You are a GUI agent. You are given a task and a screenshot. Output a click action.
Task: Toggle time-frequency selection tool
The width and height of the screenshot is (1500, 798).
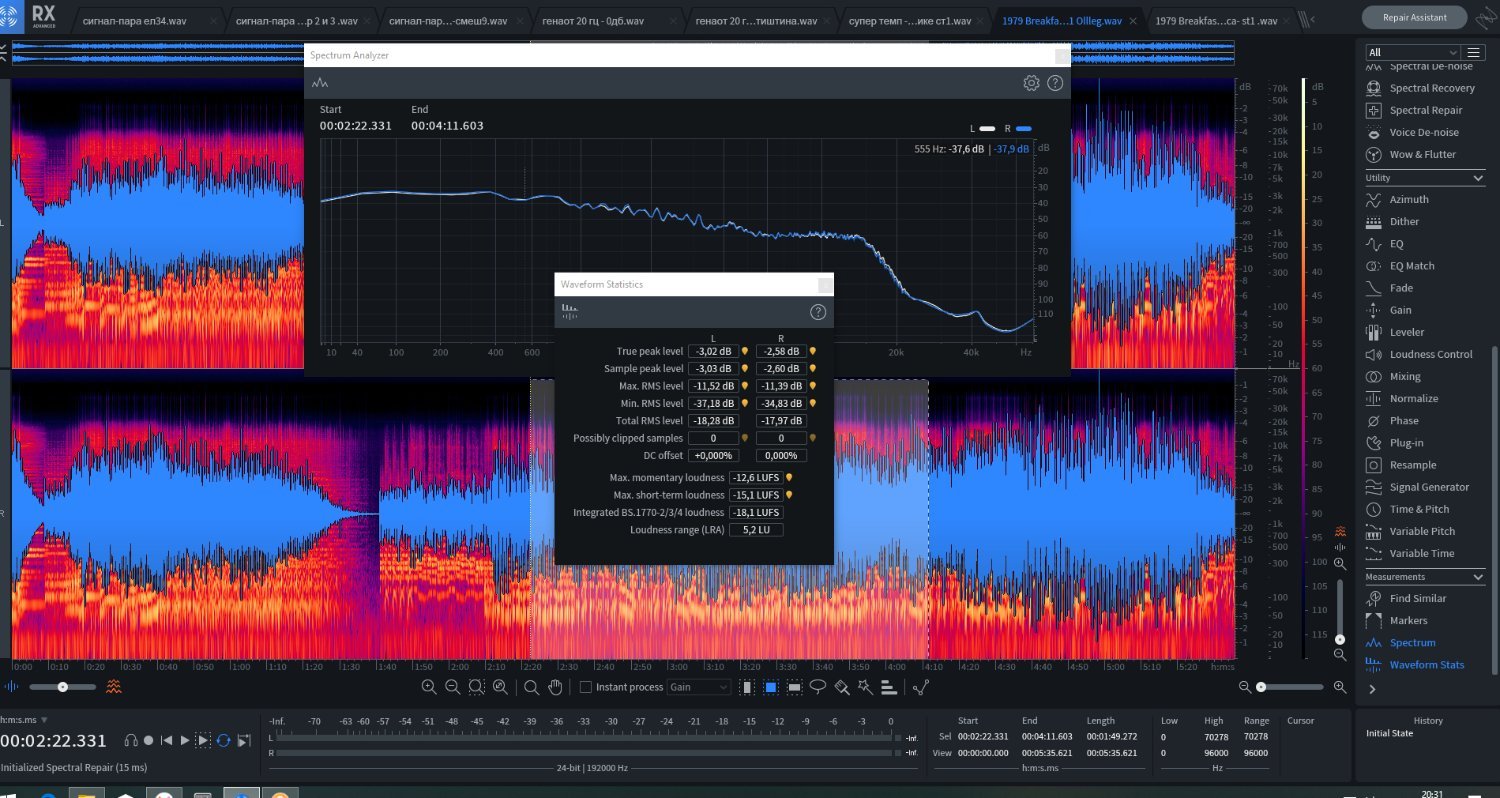click(x=771, y=687)
